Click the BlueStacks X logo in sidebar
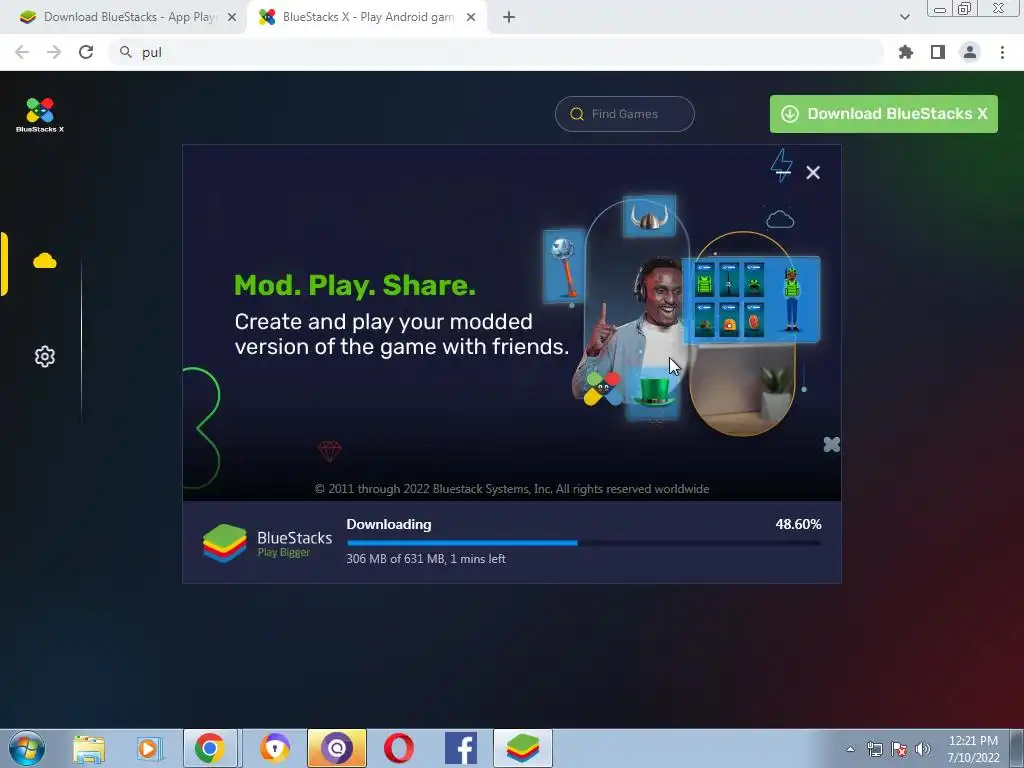 click(x=40, y=115)
